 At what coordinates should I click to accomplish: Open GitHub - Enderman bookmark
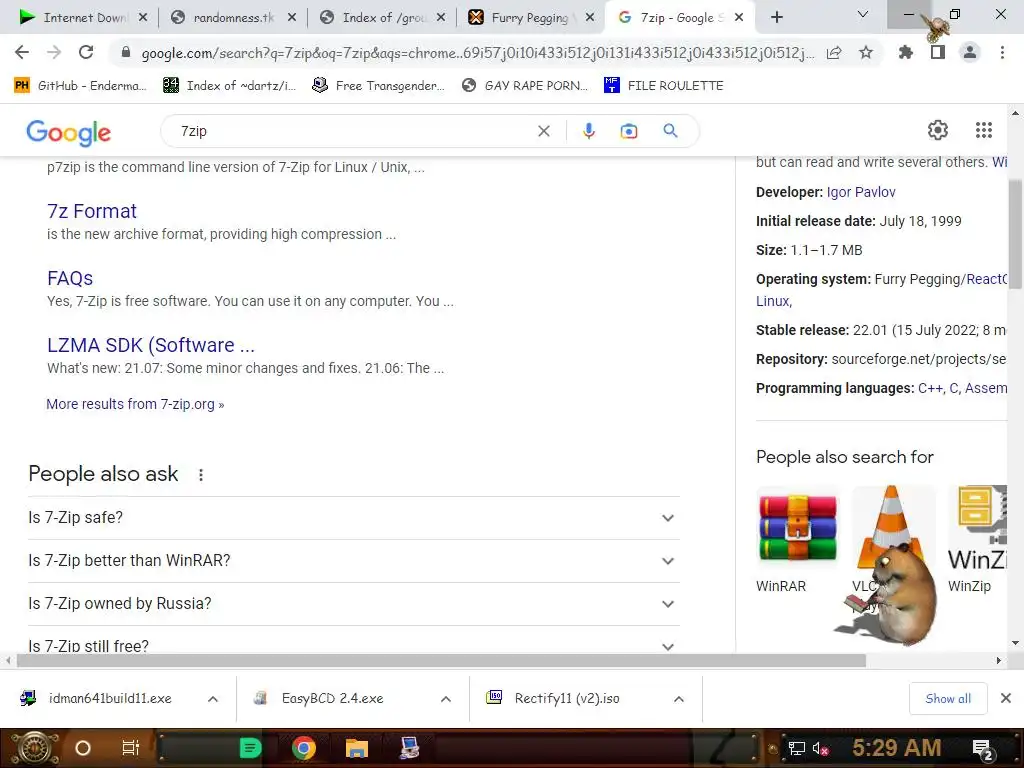click(80, 86)
